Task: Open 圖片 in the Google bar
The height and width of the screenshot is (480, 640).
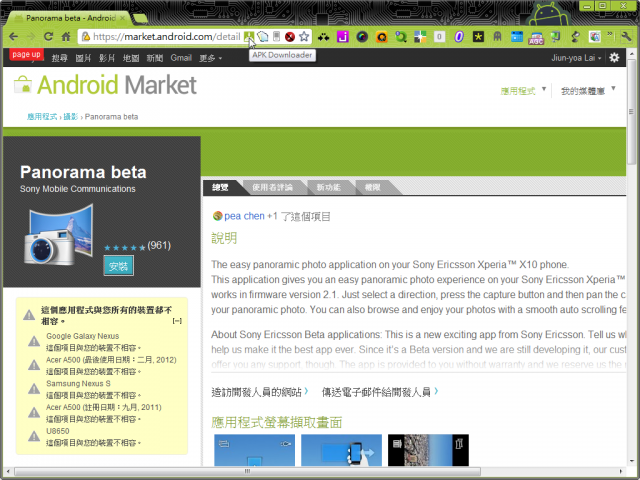Action: tap(83, 58)
